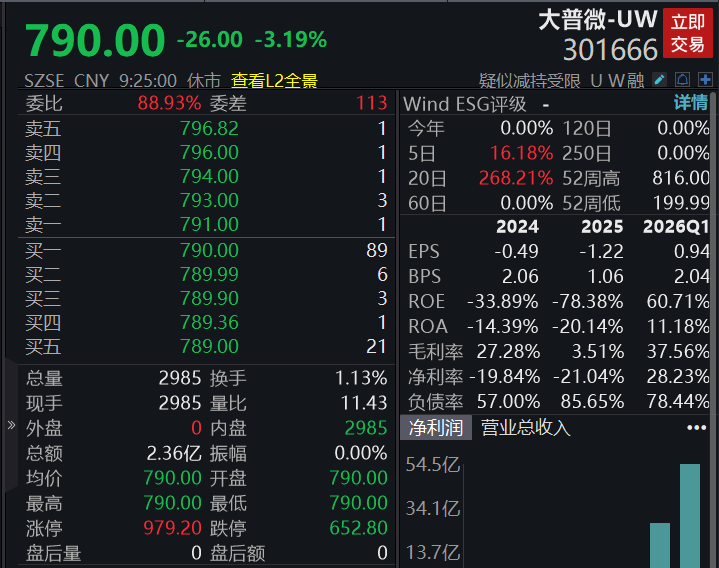The height and width of the screenshot is (568, 719).
Task: Click 内盘 value 2985
Action: coord(366,428)
